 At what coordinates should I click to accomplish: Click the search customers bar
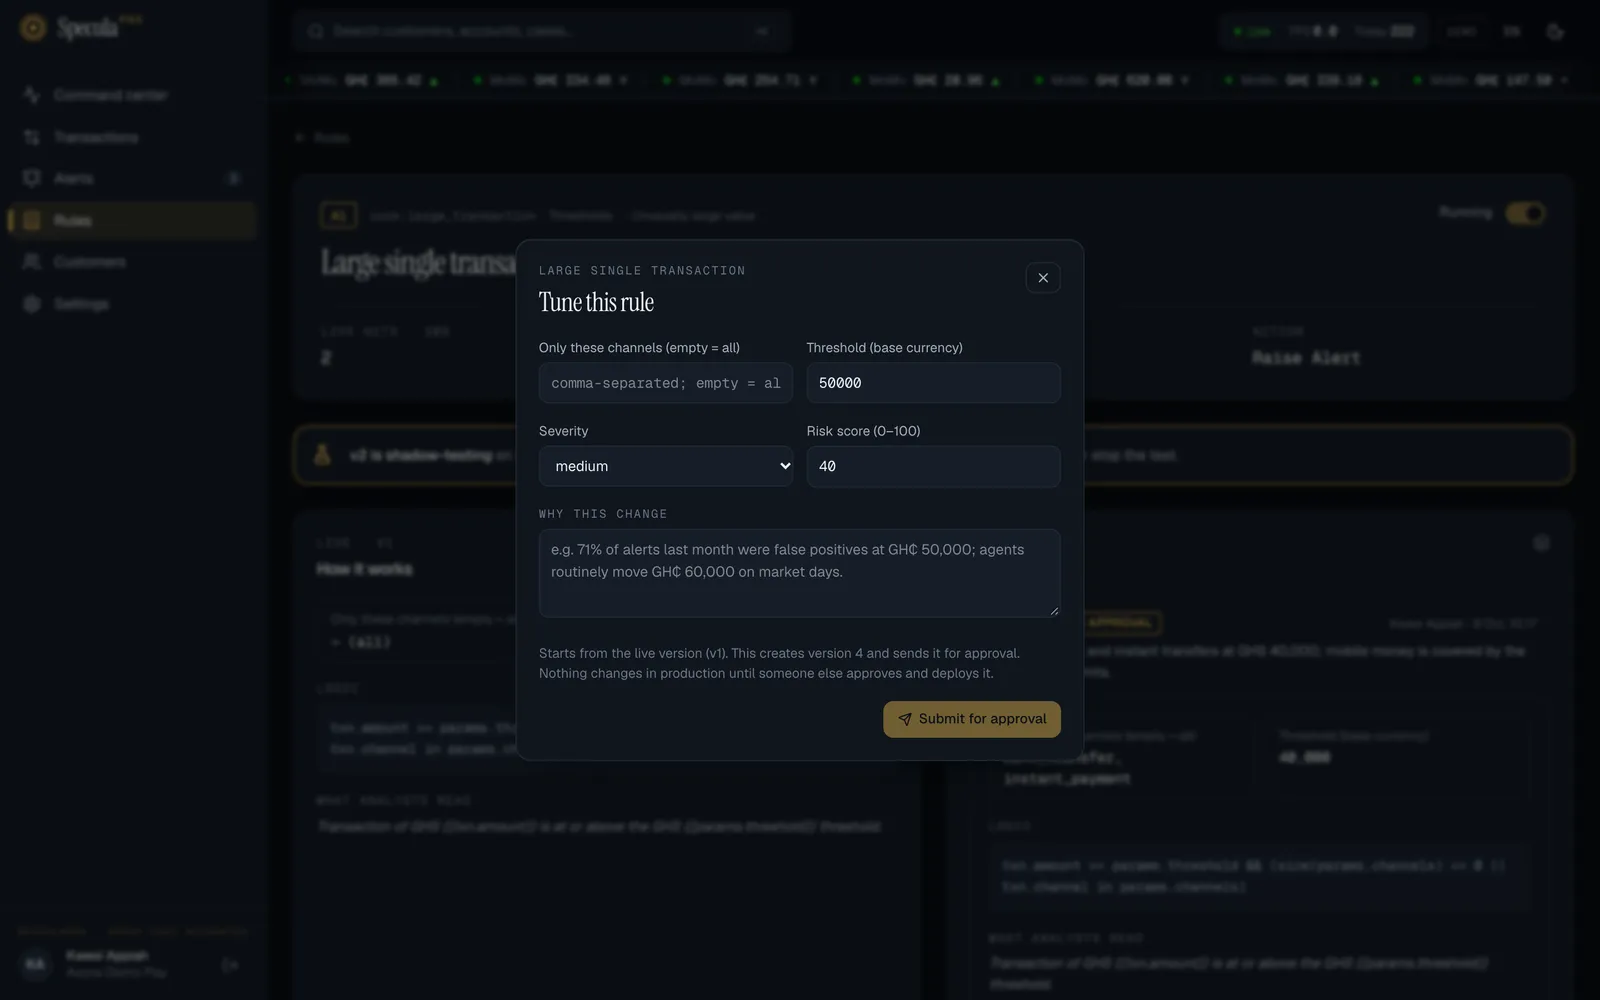[x=542, y=31]
